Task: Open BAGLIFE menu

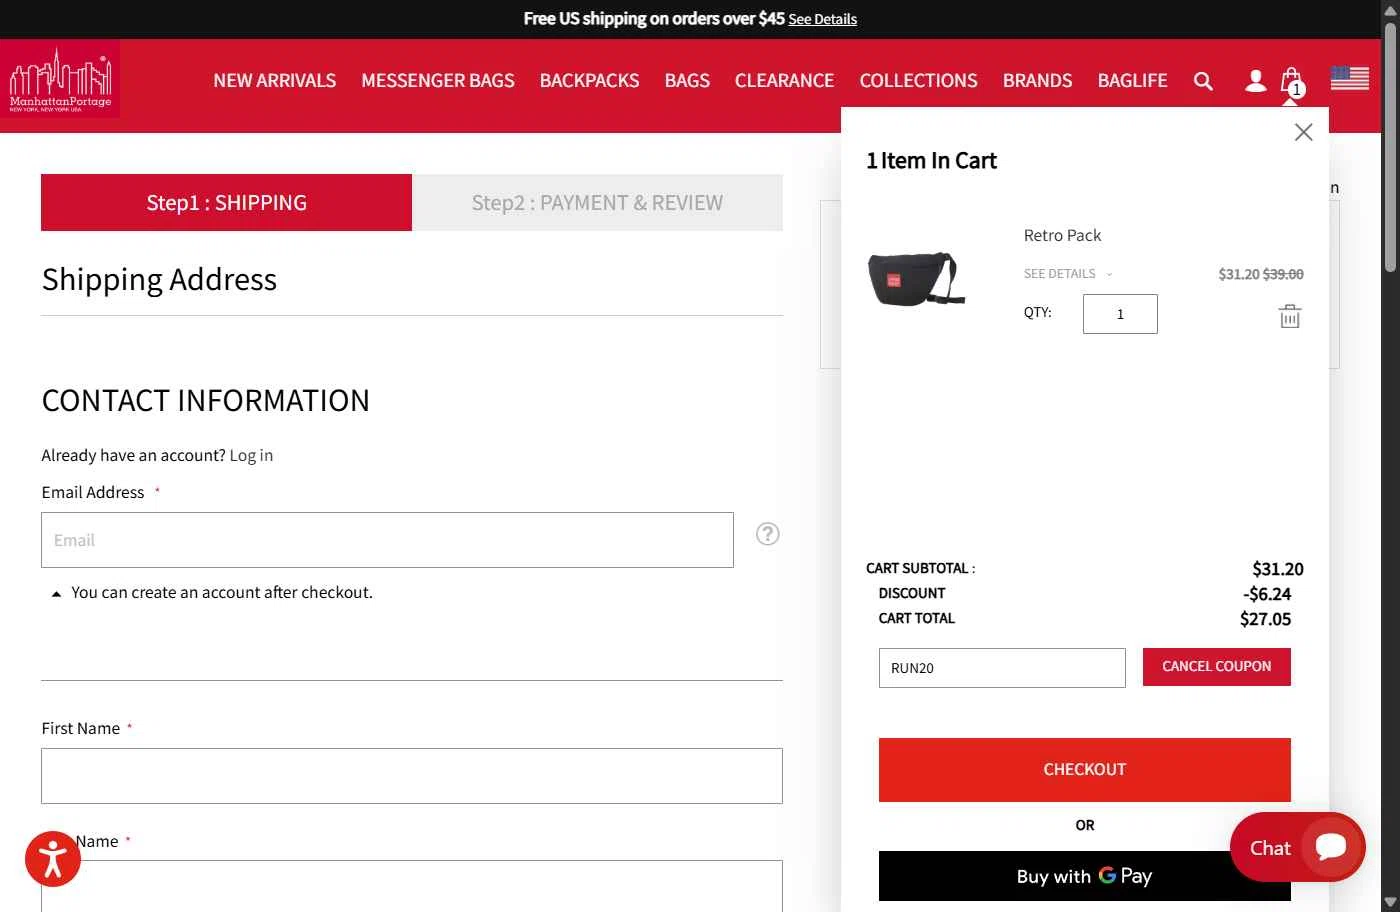Action: [x=1133, y=81]
